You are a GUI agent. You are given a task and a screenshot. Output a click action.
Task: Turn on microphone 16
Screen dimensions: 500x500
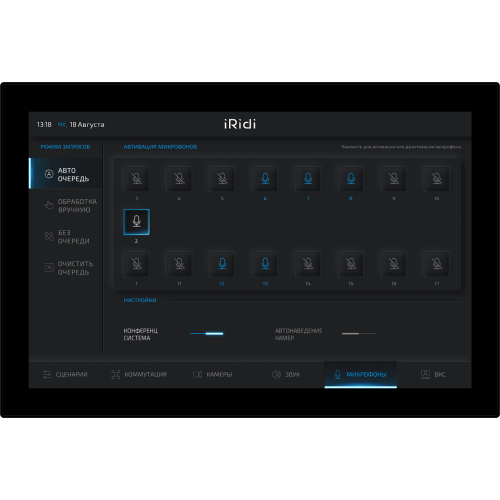394,264
